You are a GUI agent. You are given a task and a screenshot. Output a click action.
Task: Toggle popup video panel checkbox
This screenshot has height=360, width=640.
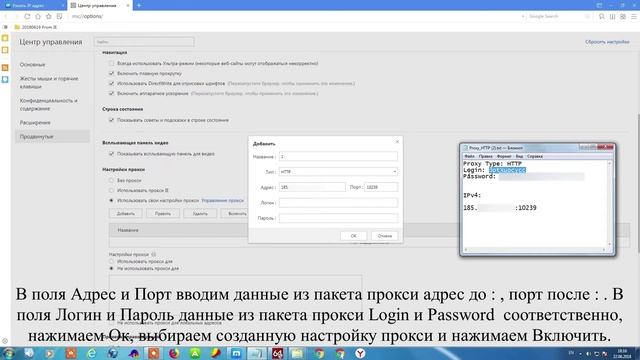111,154
